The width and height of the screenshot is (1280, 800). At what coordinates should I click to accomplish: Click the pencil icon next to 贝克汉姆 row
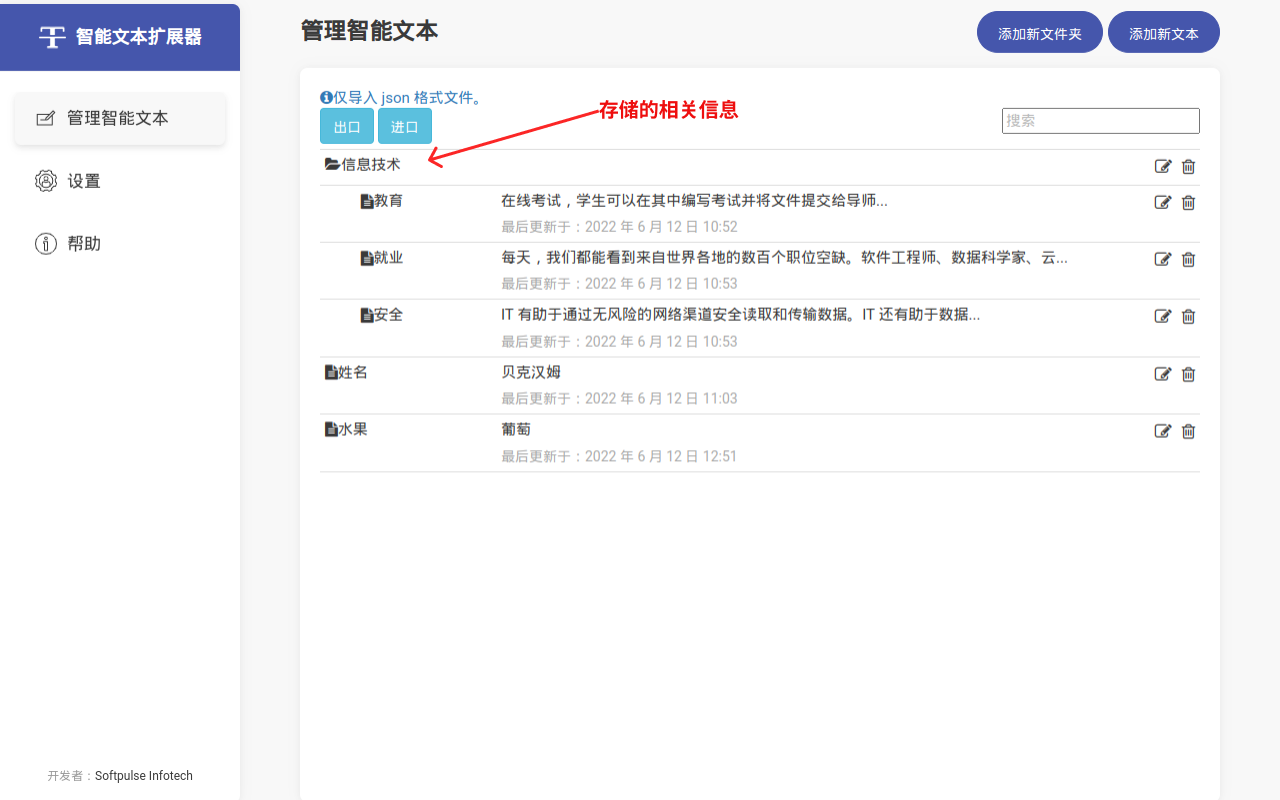coord(1163,373)
